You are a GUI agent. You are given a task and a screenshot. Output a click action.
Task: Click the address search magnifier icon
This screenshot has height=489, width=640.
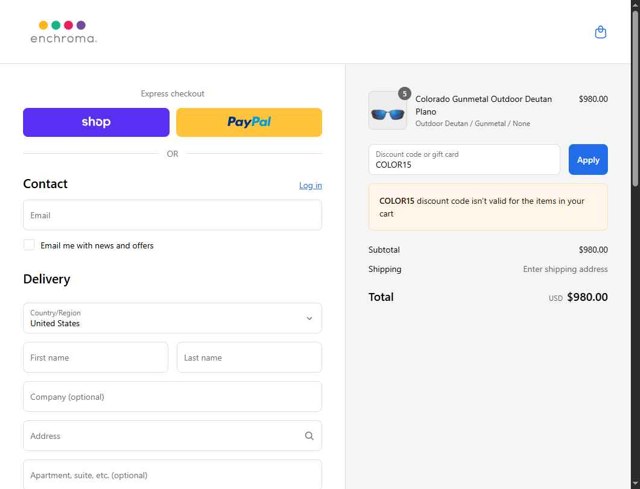309,436
